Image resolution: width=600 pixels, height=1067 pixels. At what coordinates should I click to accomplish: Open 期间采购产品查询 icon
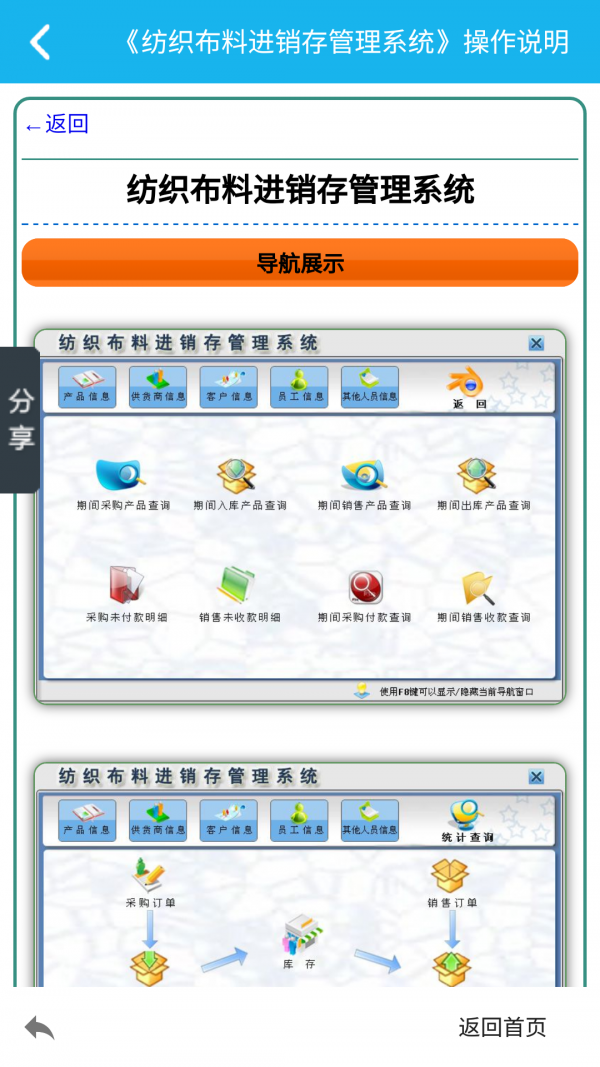tap(123, 485)
